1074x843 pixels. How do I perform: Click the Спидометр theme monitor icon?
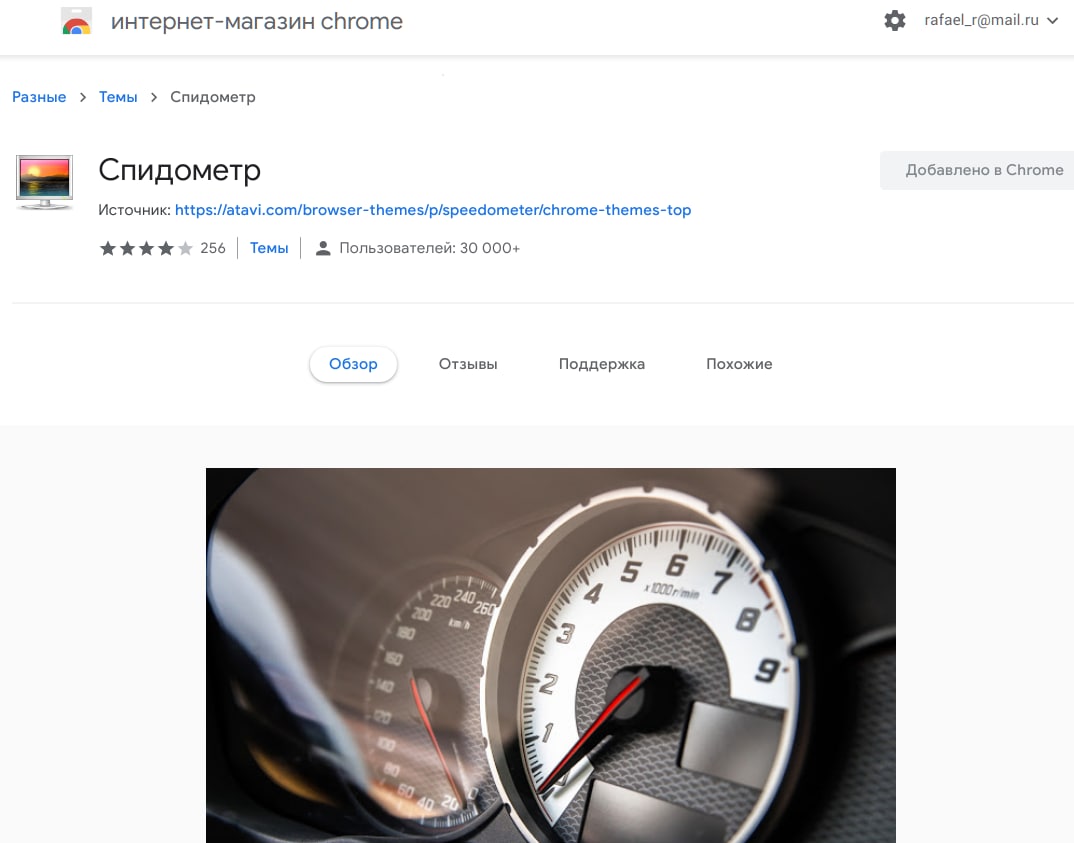tap(45, 182)
